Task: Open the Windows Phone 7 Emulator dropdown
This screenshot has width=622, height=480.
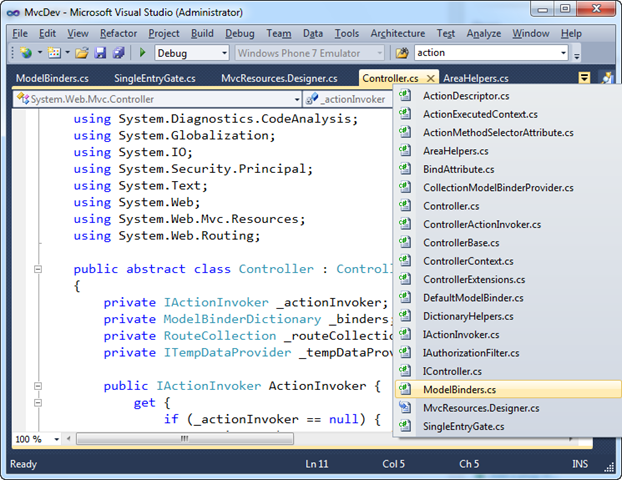Action: point(310,53)
